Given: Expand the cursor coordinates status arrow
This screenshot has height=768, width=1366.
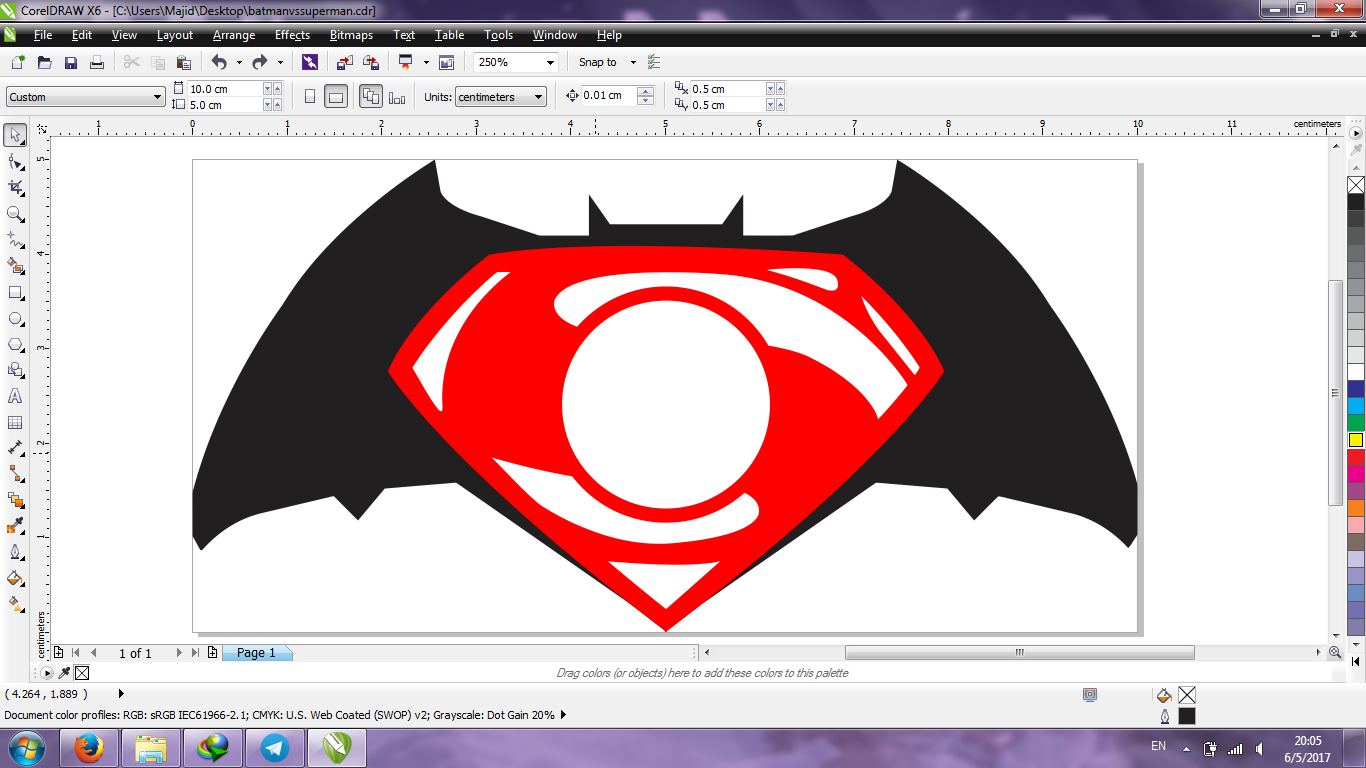Looking at the screenshot, I should [x=121, y=693].
